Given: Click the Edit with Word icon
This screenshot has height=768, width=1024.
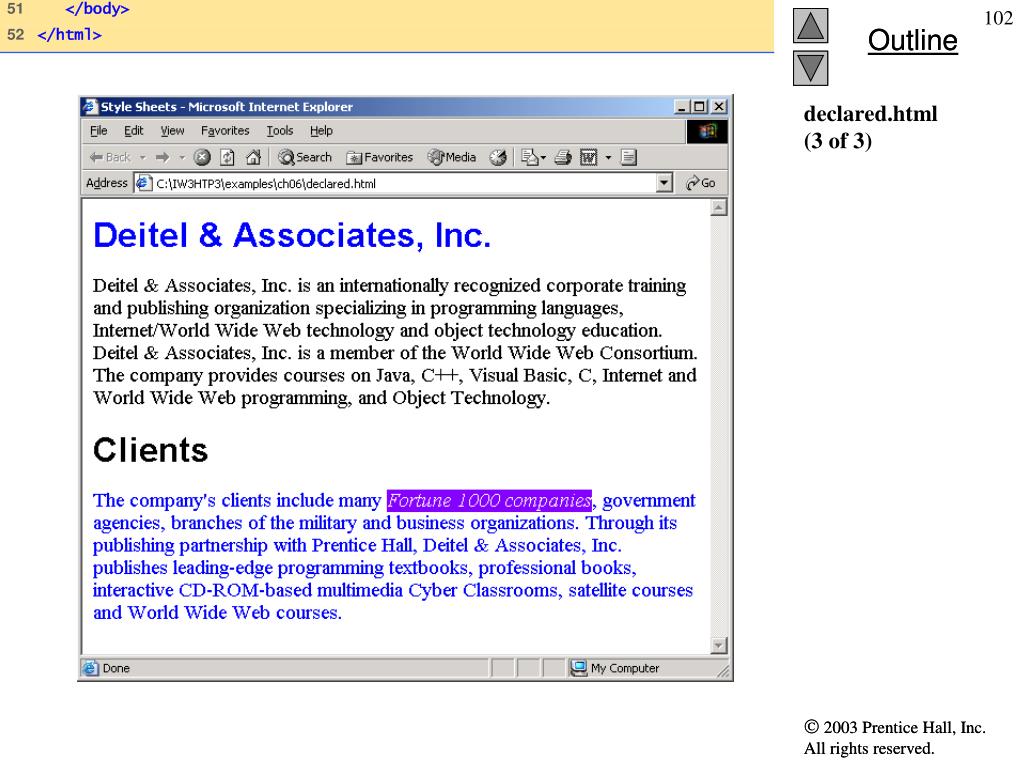Looking at the screenshot, I should click(x=588, y=157).
